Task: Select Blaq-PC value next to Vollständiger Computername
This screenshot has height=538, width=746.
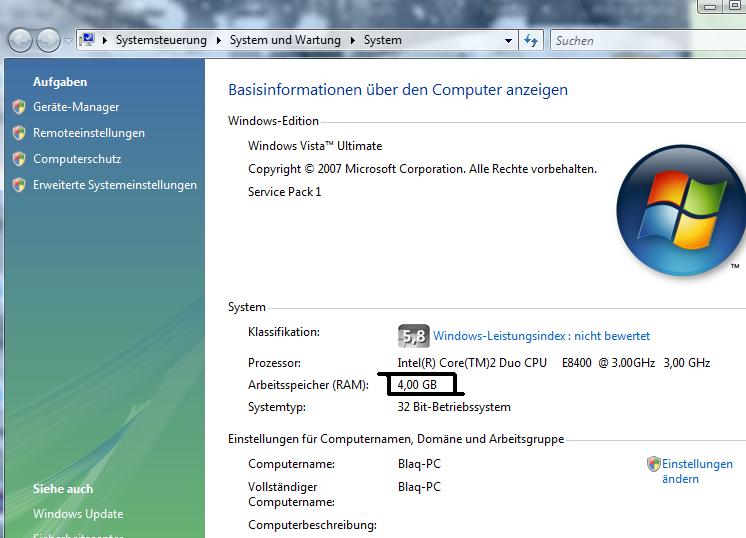Action: tap(419, 487)
